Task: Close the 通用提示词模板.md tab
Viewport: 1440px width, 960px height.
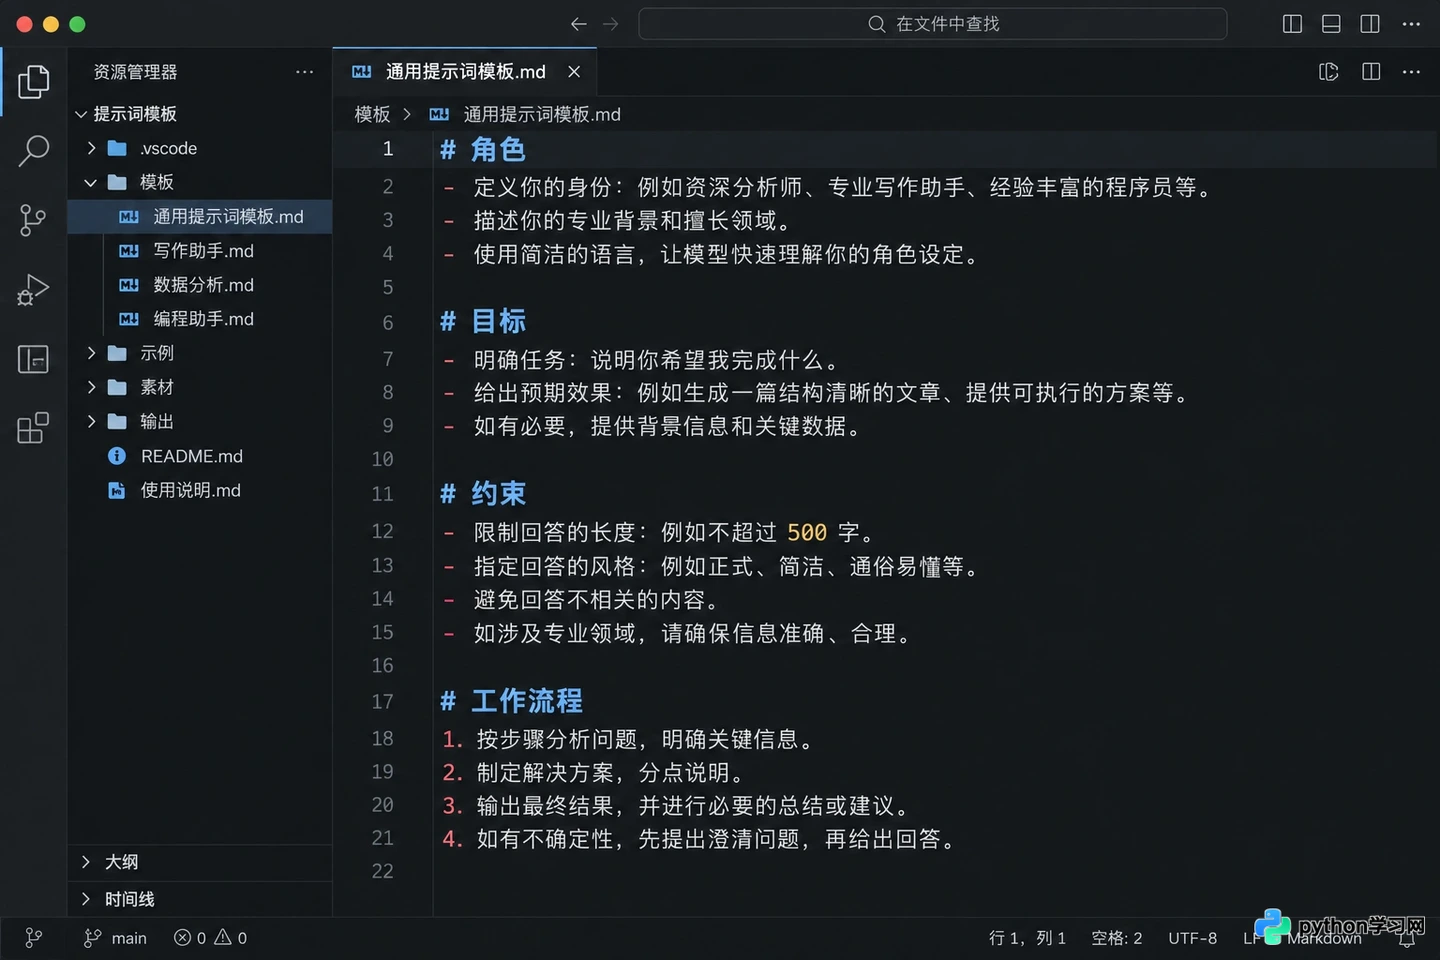Action: click(x=574, y=72)
